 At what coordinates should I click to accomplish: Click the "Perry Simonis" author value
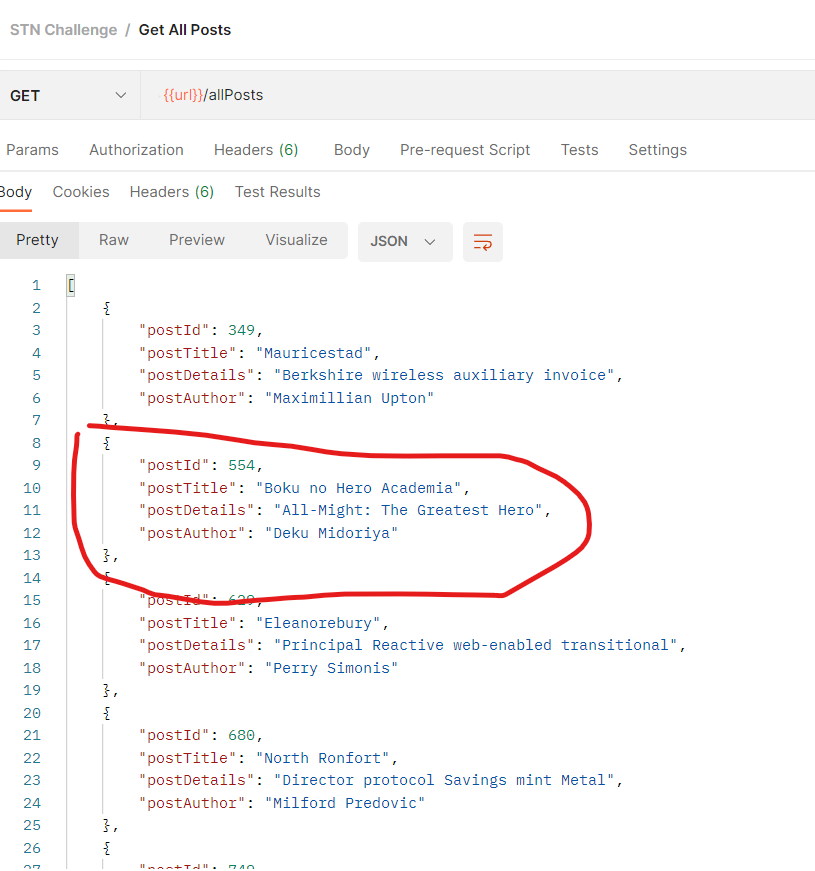[x=331, y=668]
